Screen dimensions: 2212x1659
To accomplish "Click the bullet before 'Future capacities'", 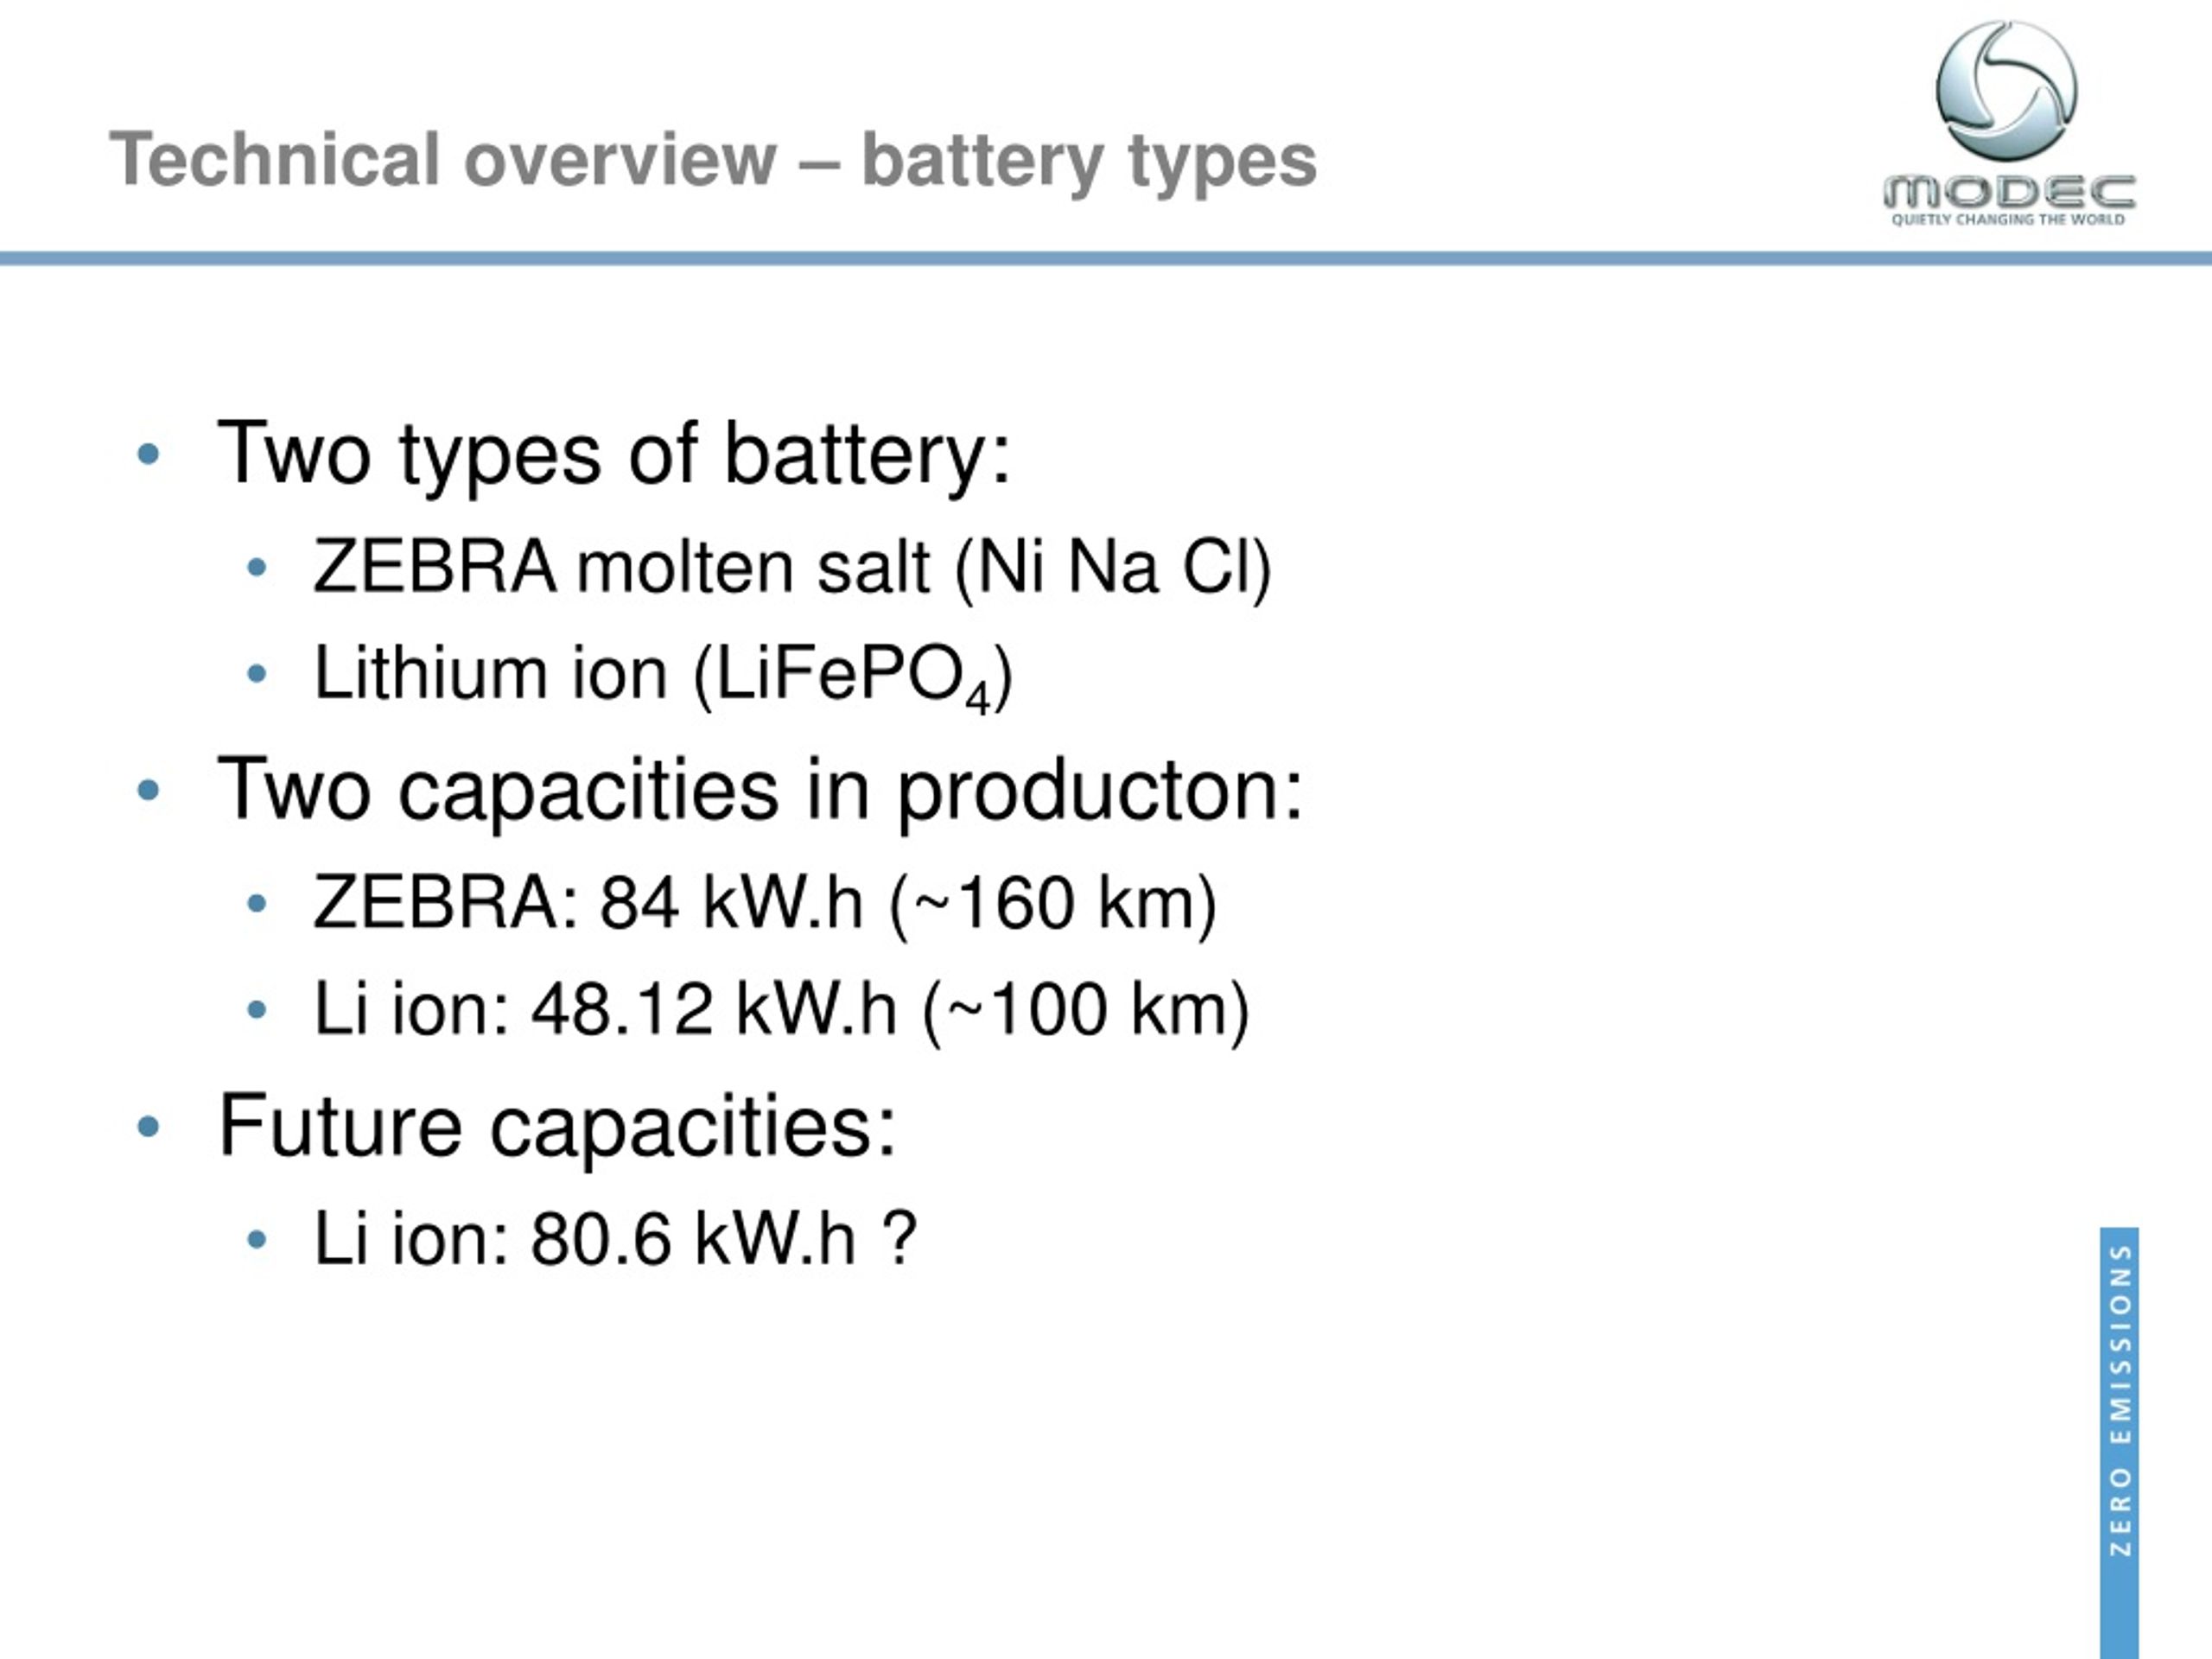I will click(x=148, y=1127).
